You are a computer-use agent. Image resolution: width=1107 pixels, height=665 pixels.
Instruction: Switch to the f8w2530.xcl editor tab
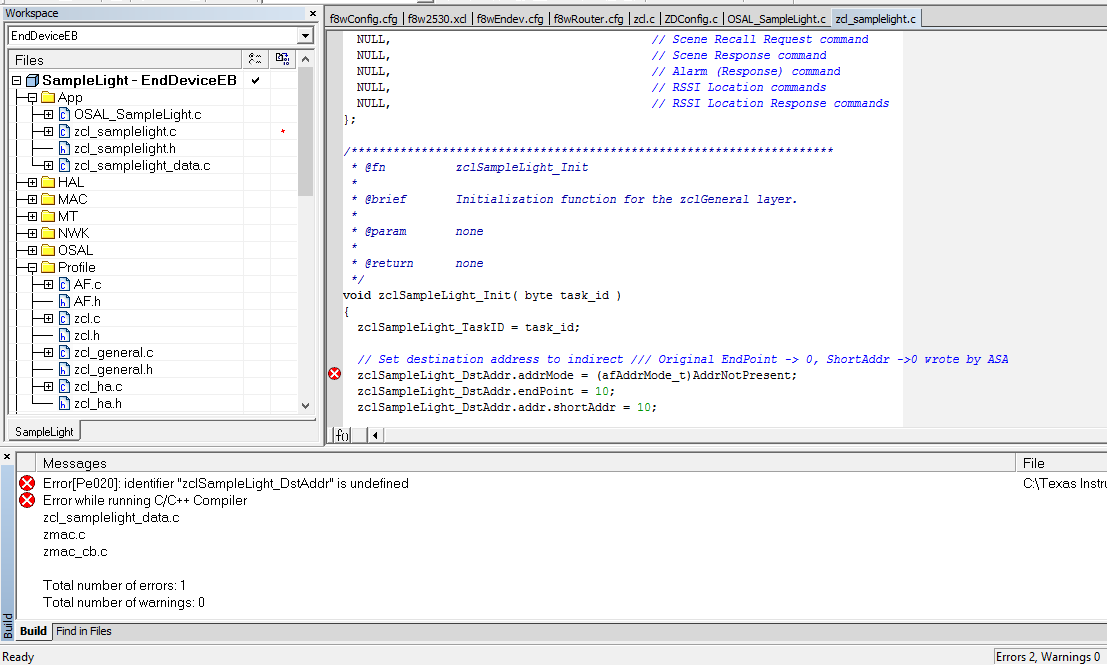437,19
